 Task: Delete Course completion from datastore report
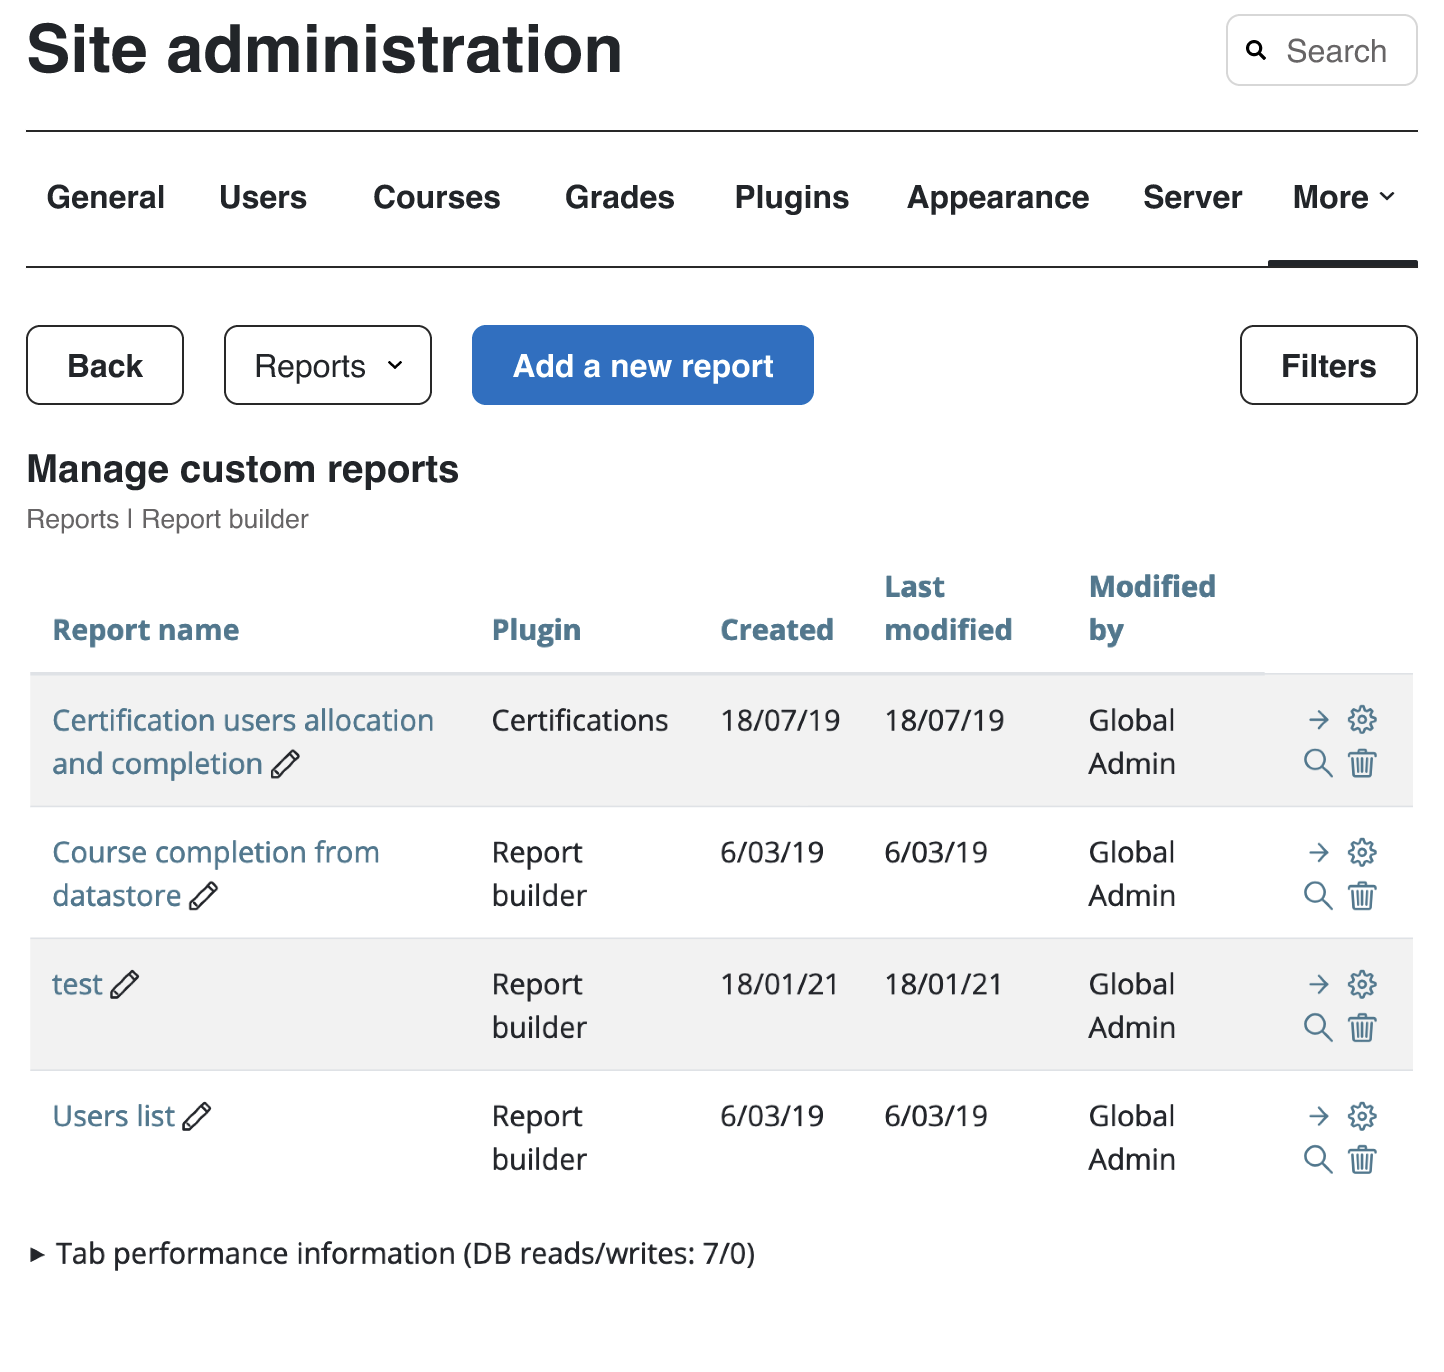[x=1362, y=896]
